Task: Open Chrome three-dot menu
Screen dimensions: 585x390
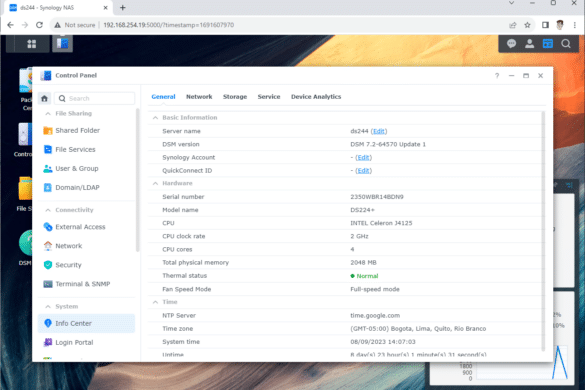Action: (x=575, y=25)
